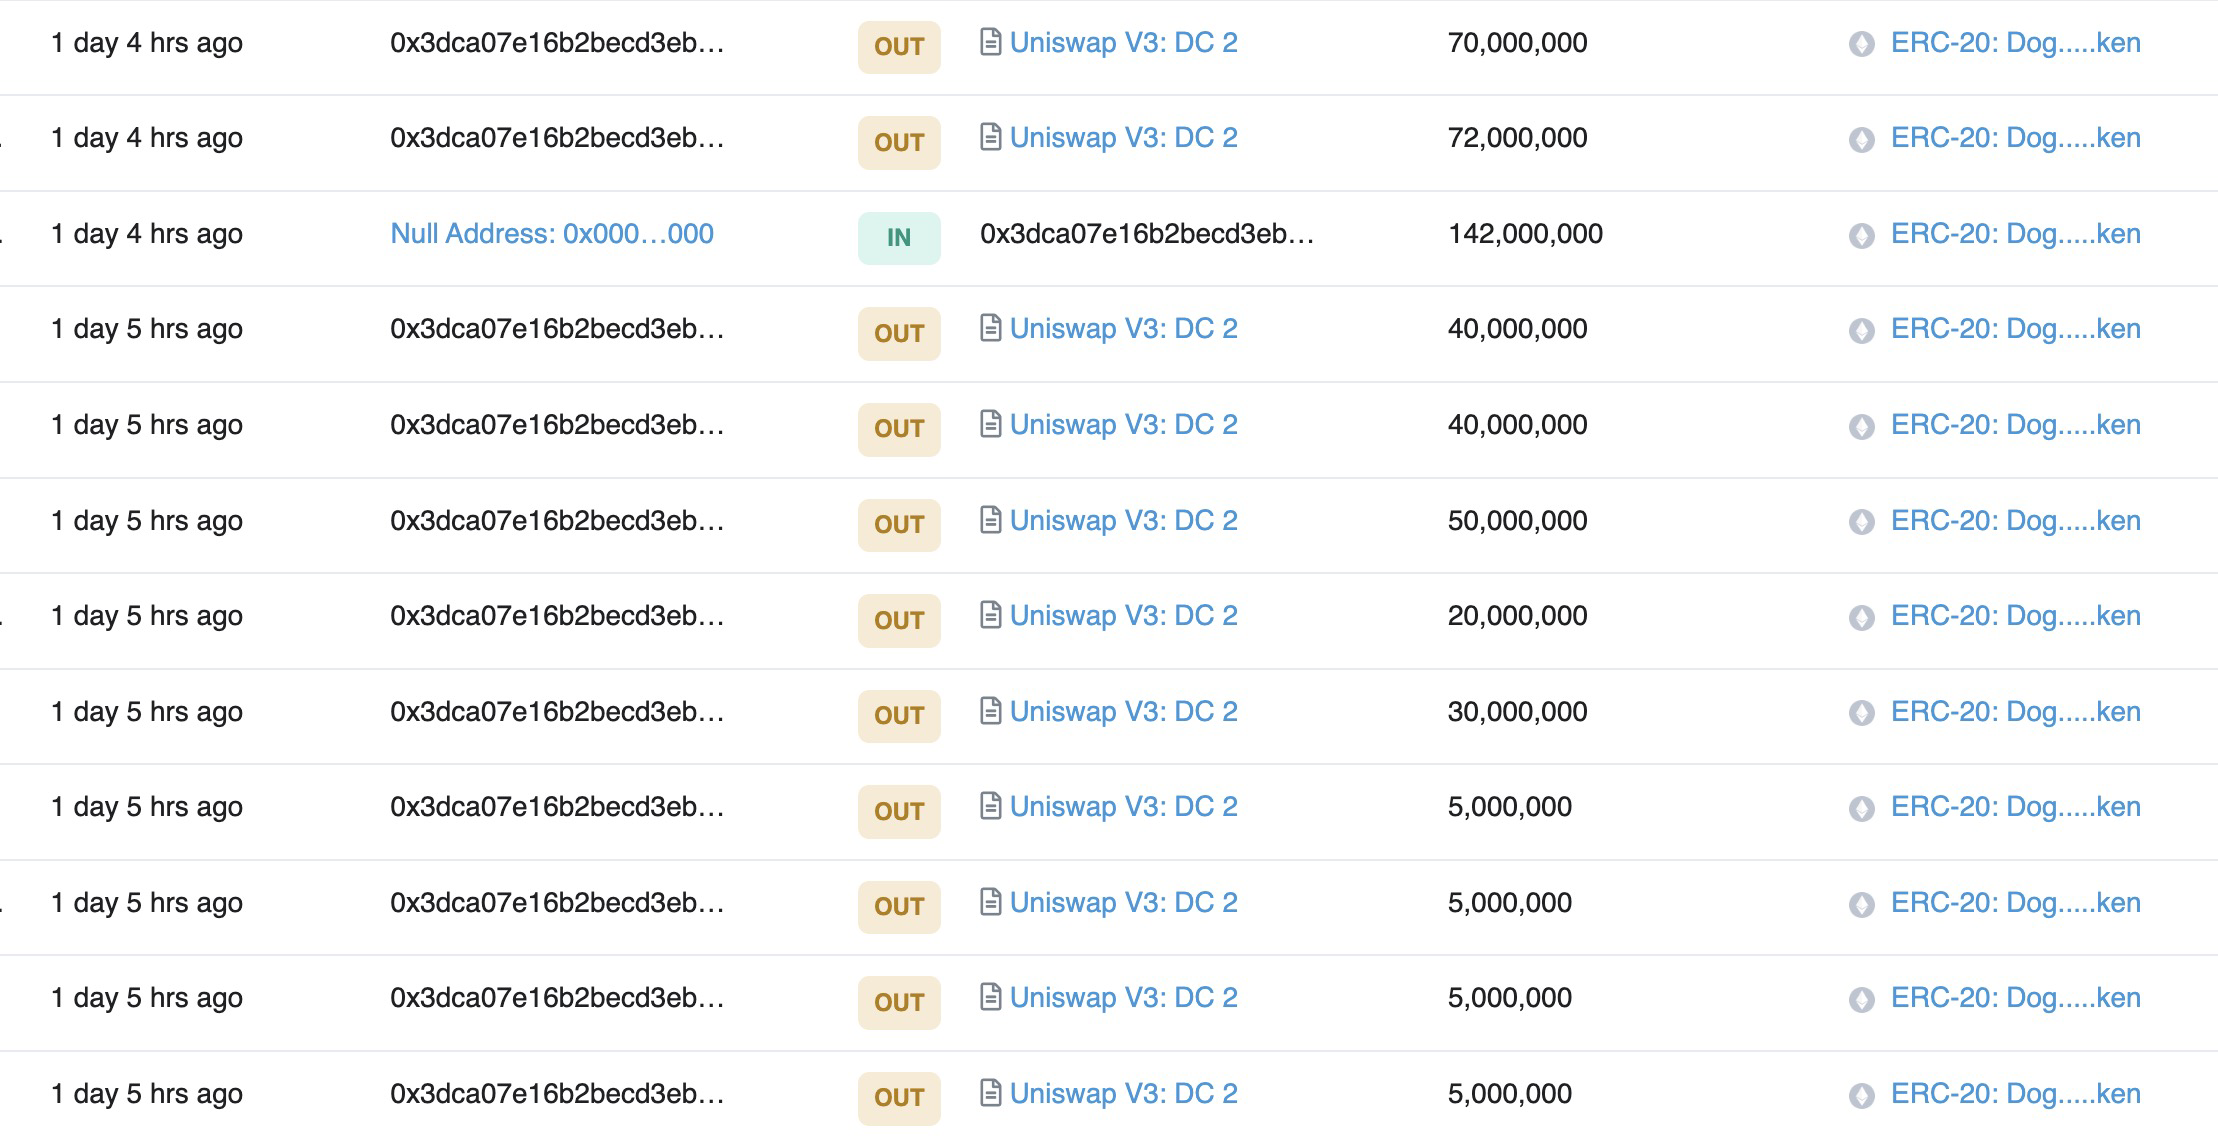Click token logo icon in 30,000,000 row
Viewport: 2218px width, 1148px height.
(x=1861, y=713)
